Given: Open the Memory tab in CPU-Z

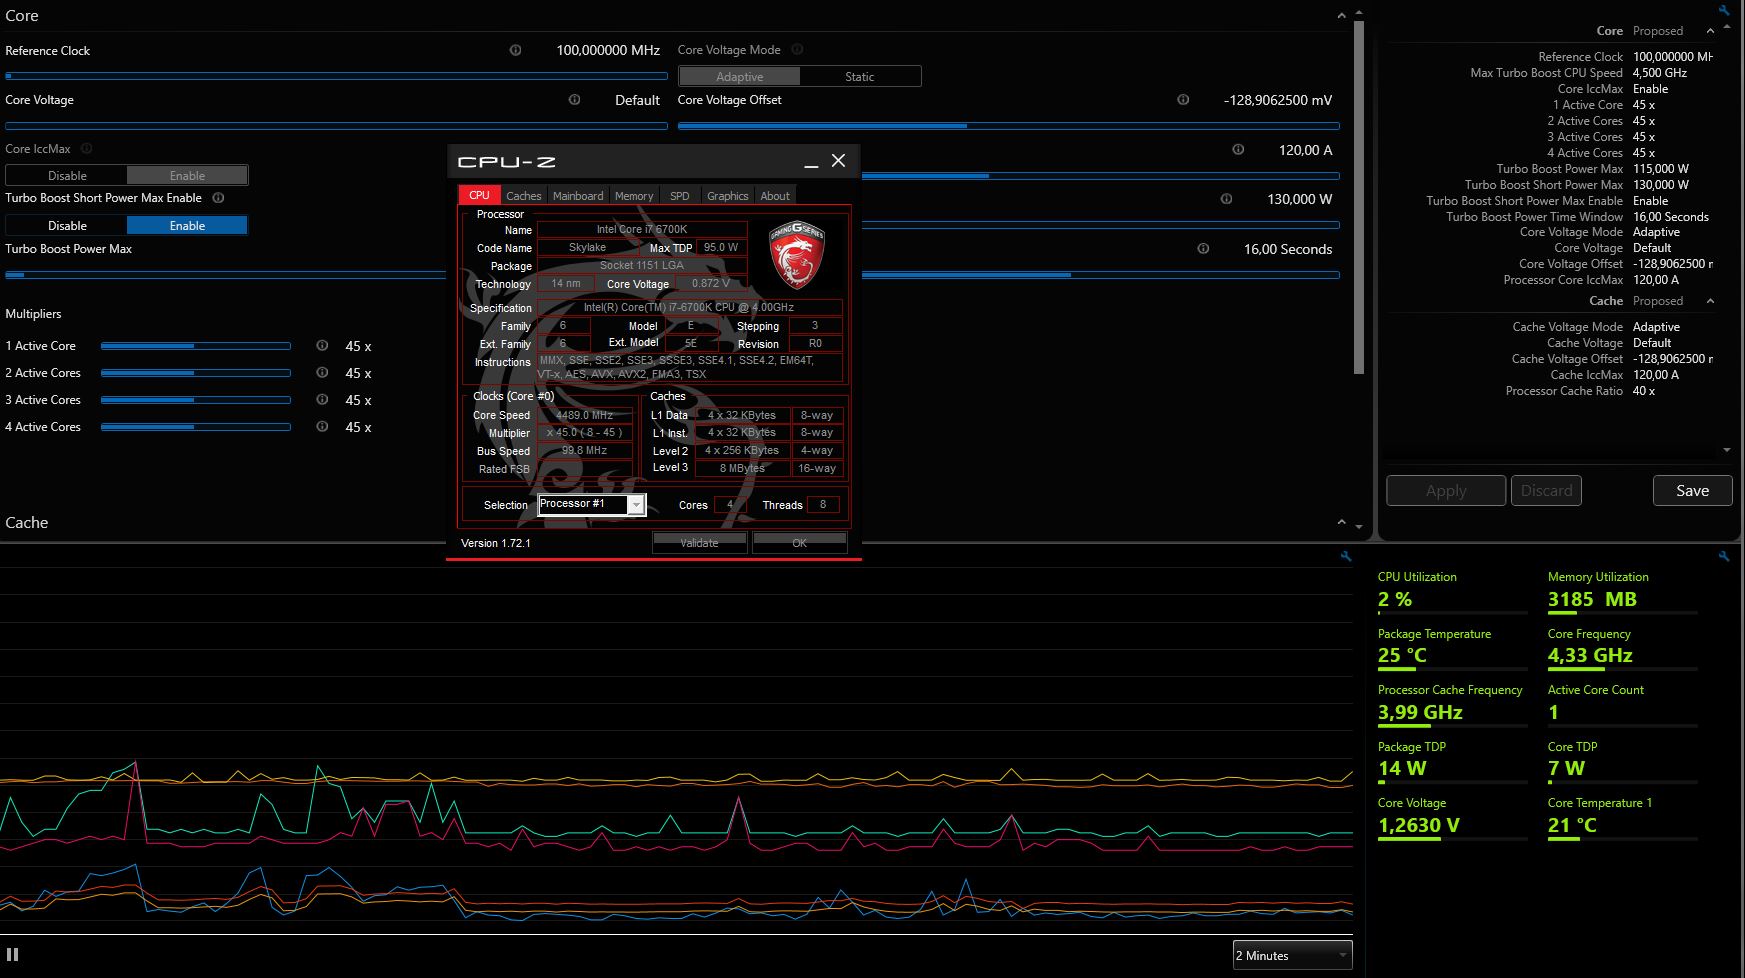Looking at the screenshot, I should 634,196.
